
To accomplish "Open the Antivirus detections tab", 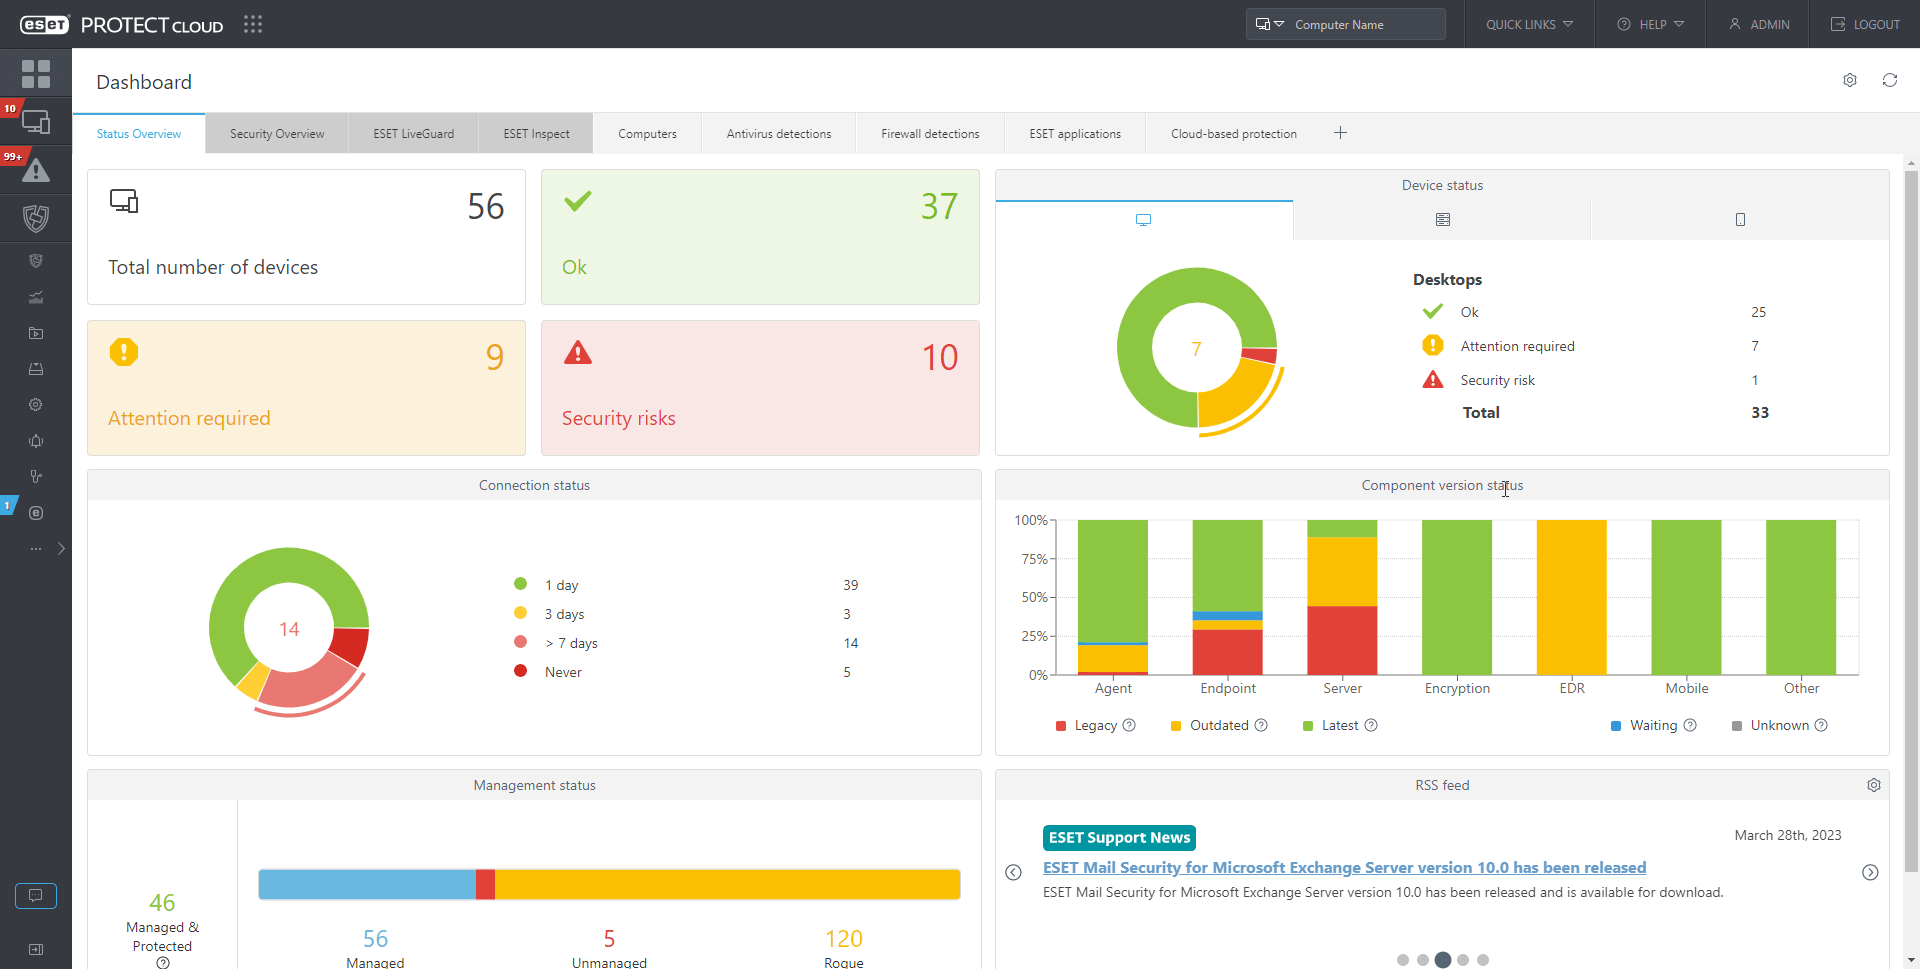I will (x=779, y=134).
